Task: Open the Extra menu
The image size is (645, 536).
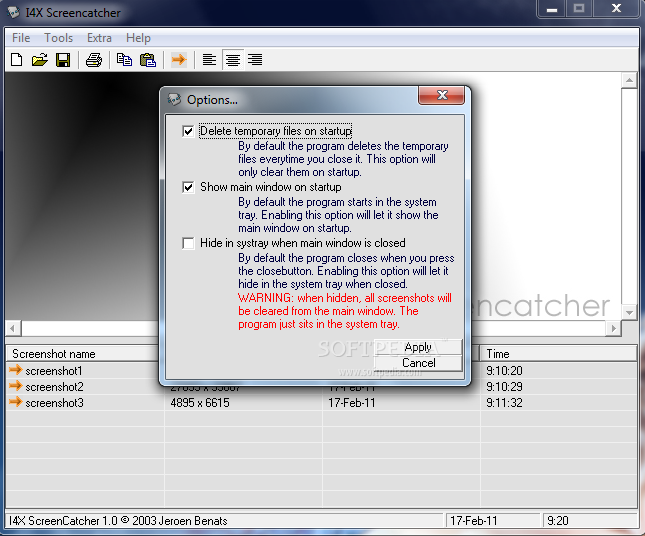Action: point(99,38)
